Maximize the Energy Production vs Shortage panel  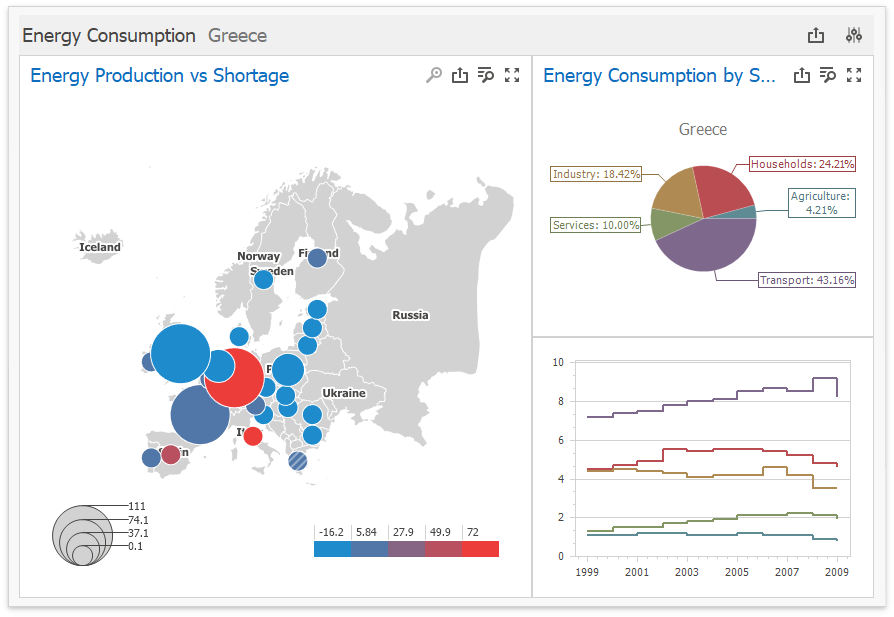pos(512,75)
